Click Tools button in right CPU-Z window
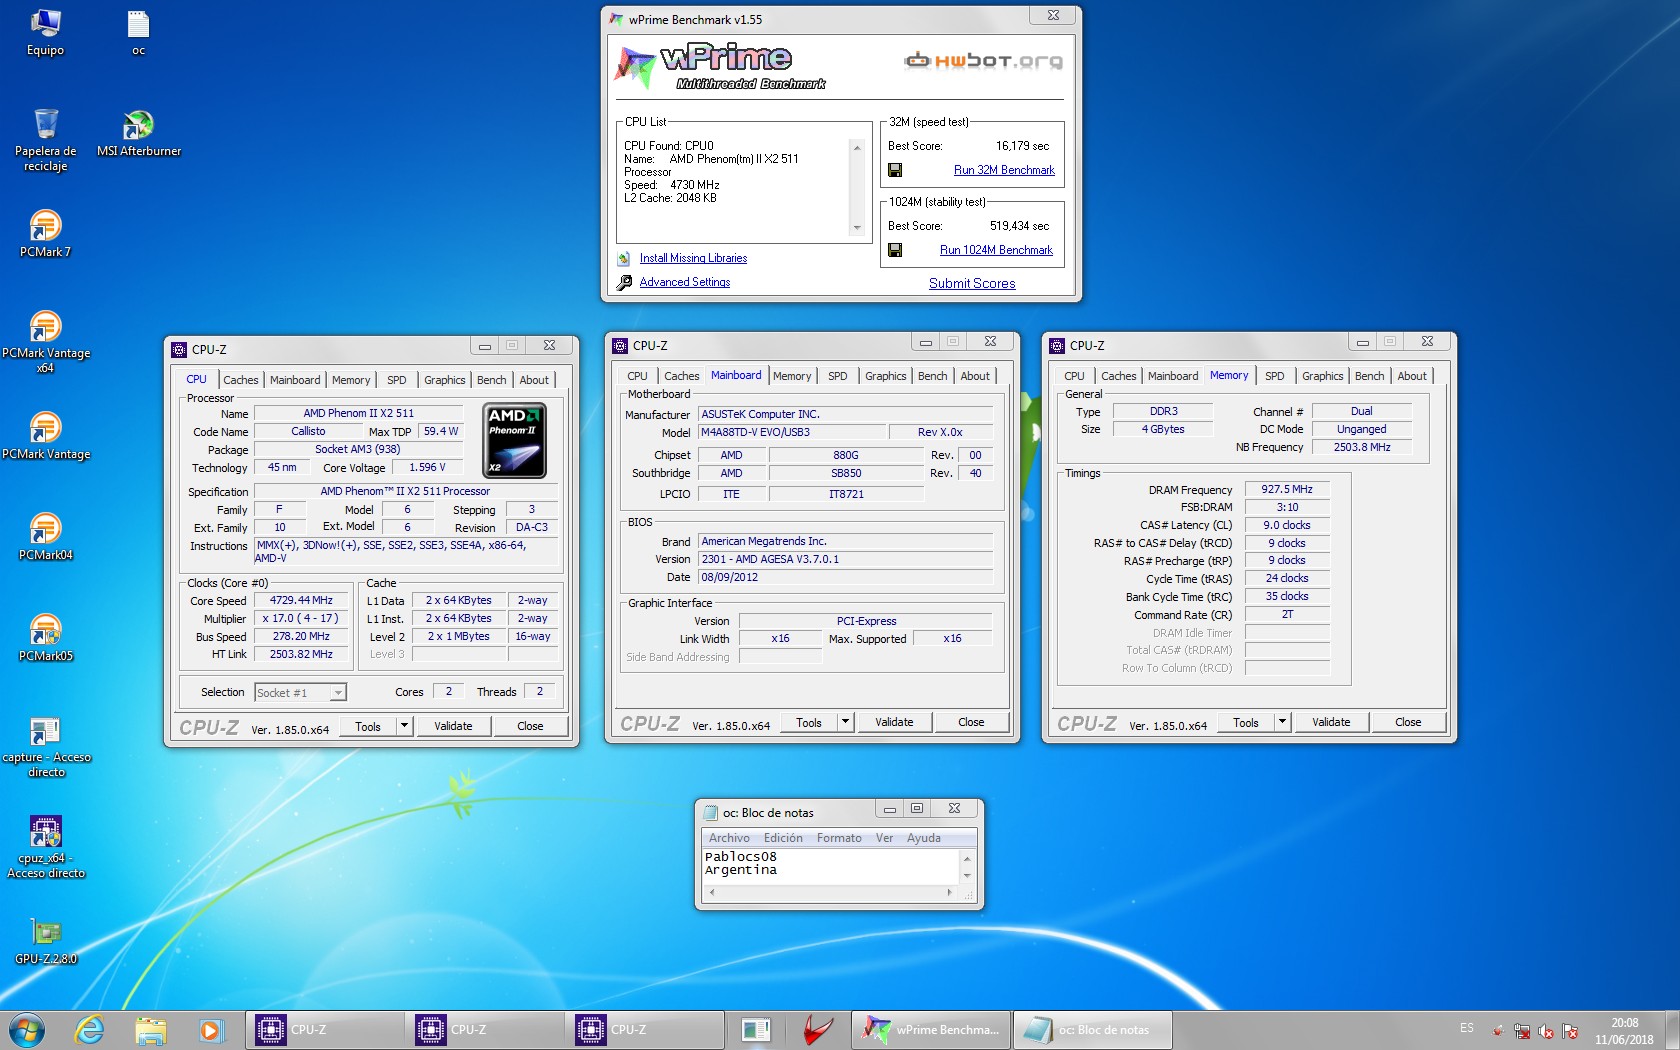This screenshot has height=1050, width=1680. (1246, 722)
